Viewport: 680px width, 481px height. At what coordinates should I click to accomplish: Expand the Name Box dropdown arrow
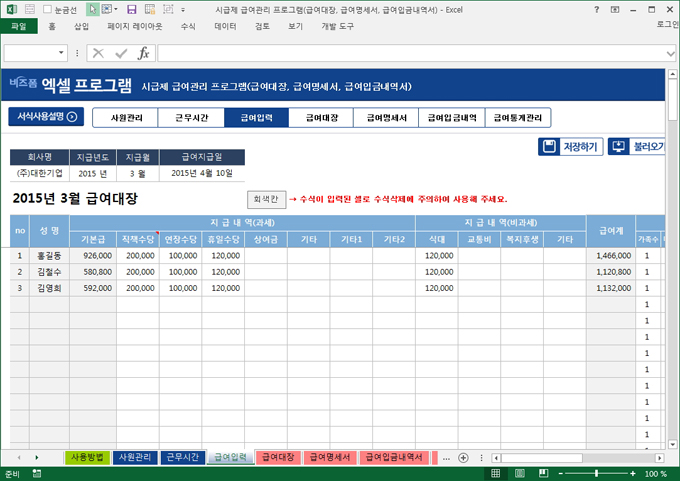click(x=61, y=53)
